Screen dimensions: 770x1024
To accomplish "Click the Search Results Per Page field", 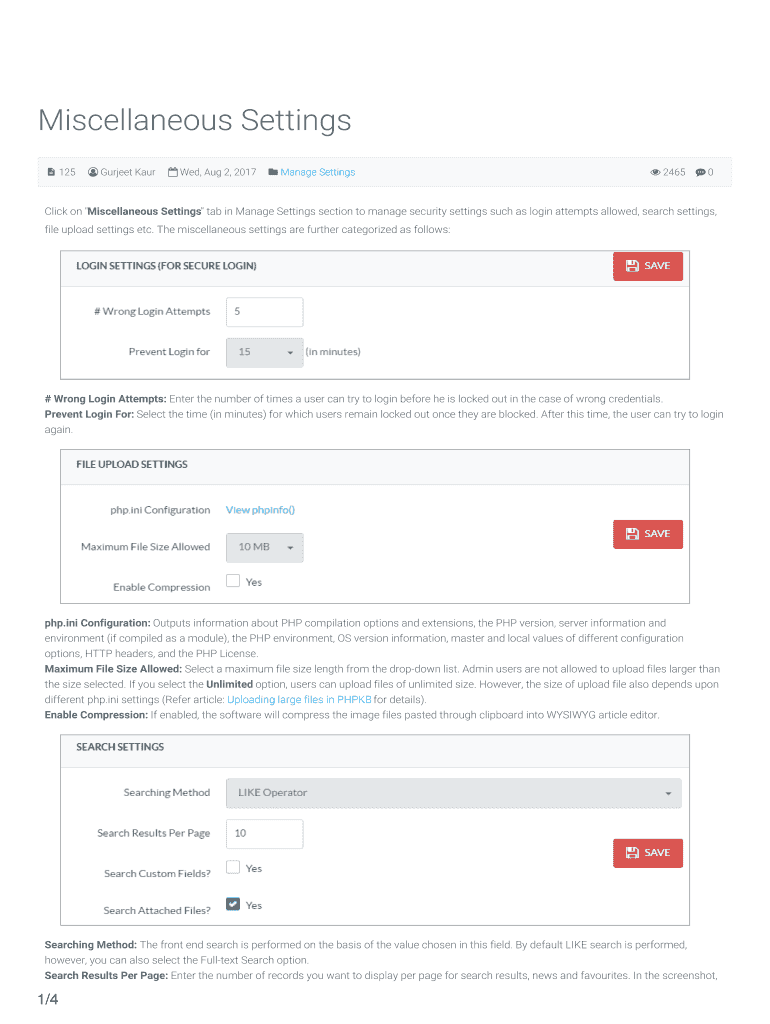I will [x=265, y=834].
